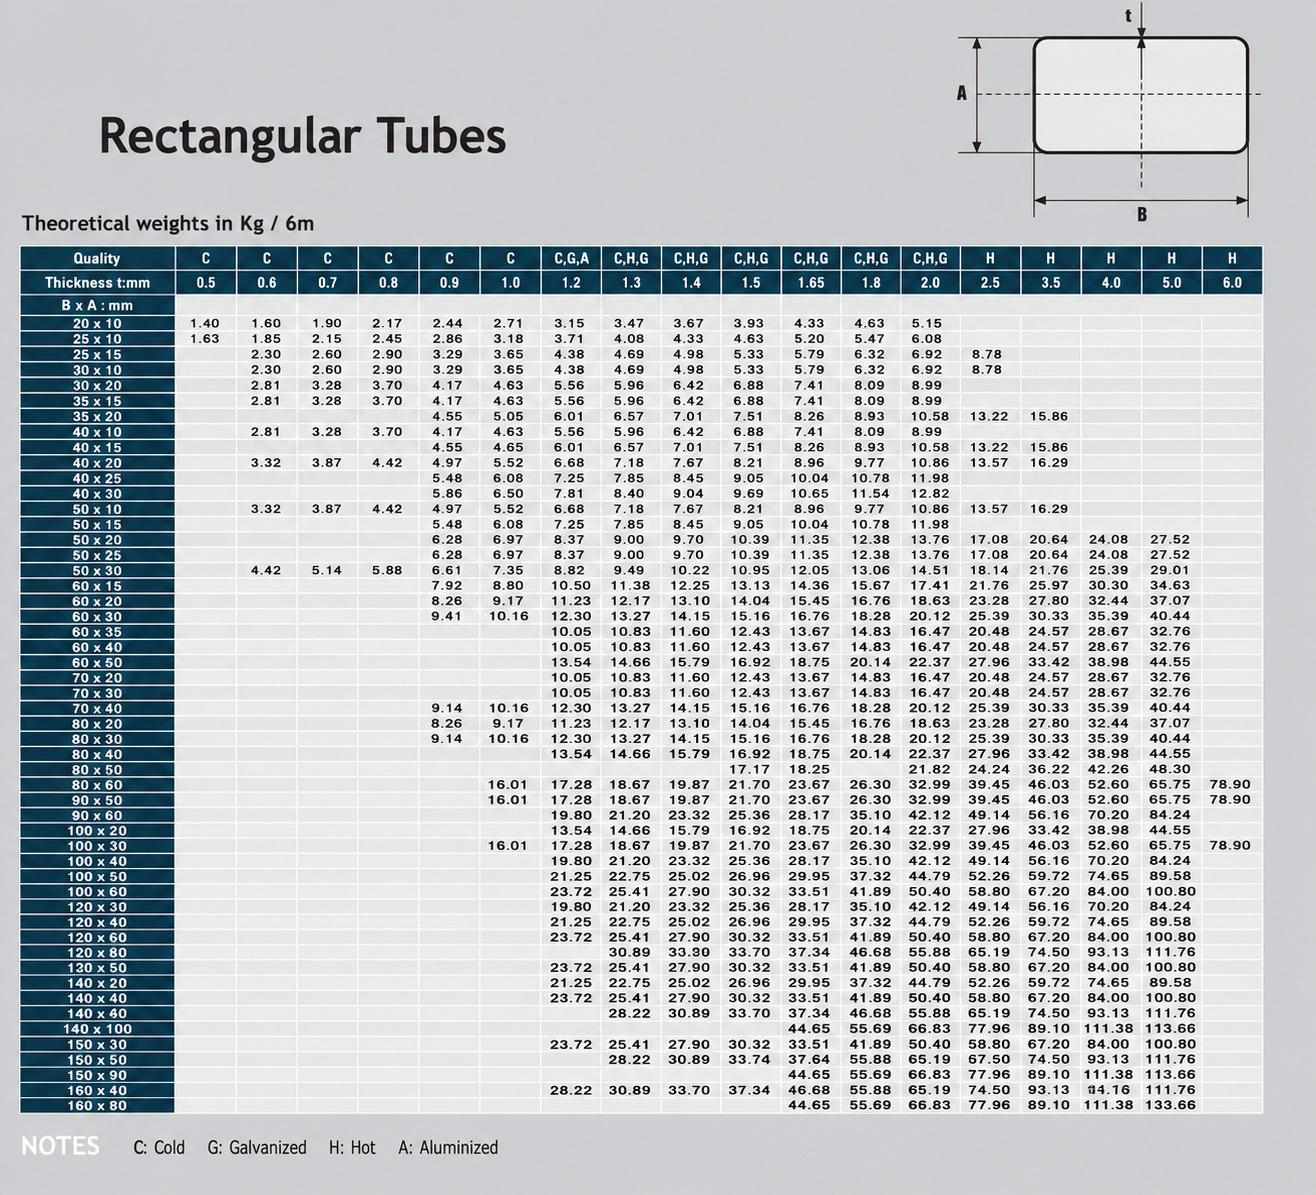The image size is (1316, 1195).
Task: Click value 28.22 in the 160 x 40 row
Action: click(571, 1091)
